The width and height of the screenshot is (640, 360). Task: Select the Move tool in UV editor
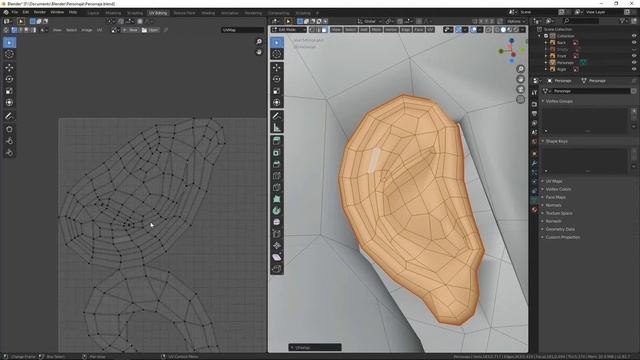click(9, 68)
